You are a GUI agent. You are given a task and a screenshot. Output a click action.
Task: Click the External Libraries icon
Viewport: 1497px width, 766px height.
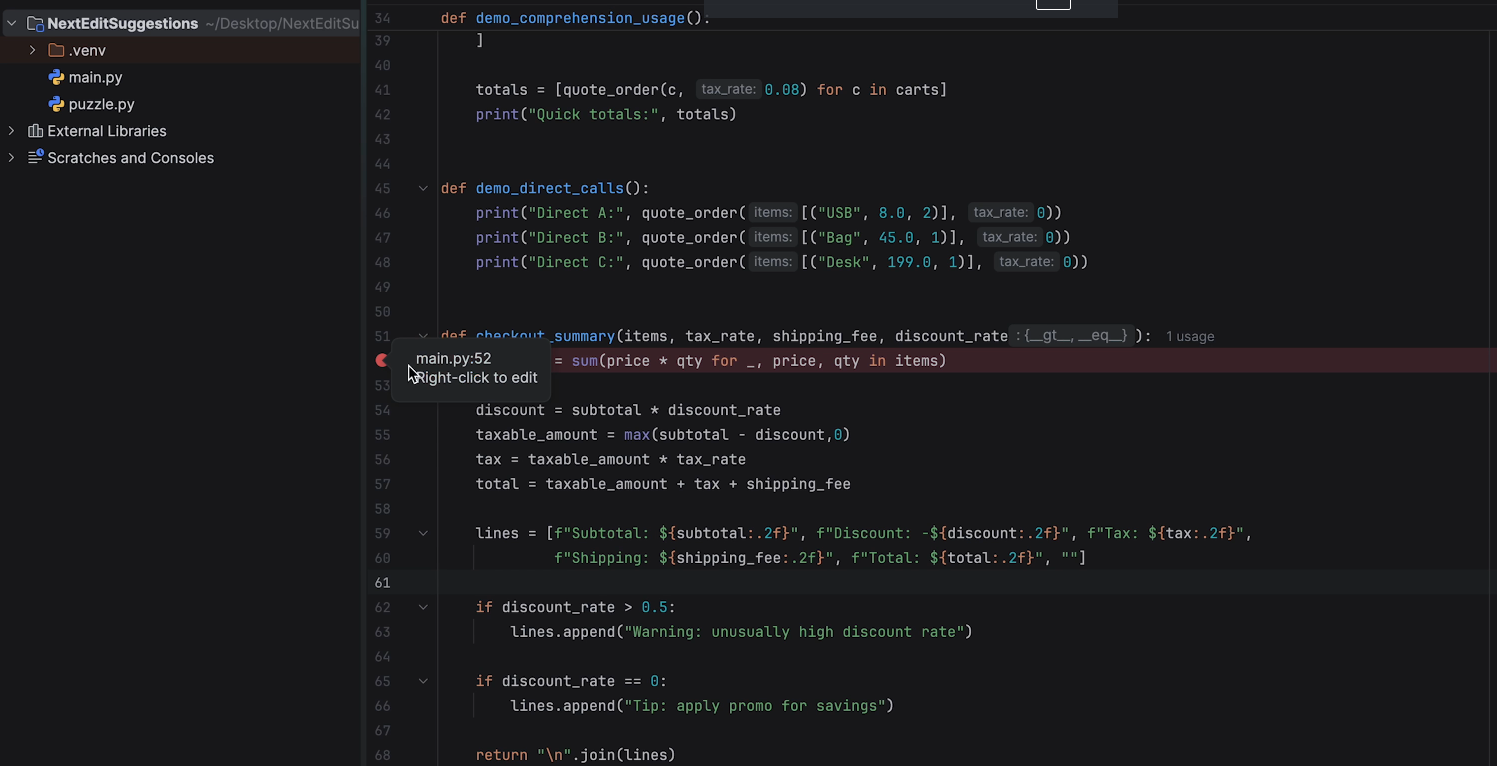[35, 131]
